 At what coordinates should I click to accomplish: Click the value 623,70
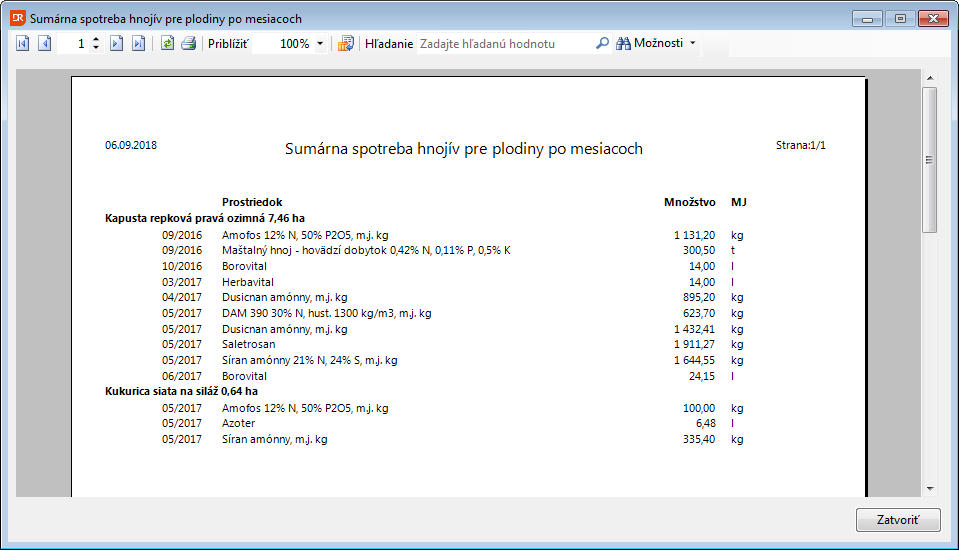tap(699, 313)
